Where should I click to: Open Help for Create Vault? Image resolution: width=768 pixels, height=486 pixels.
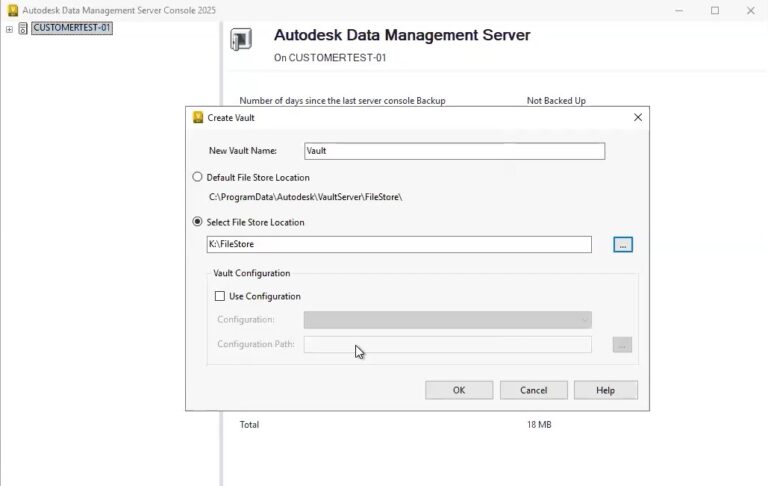[x=605, y=390]
